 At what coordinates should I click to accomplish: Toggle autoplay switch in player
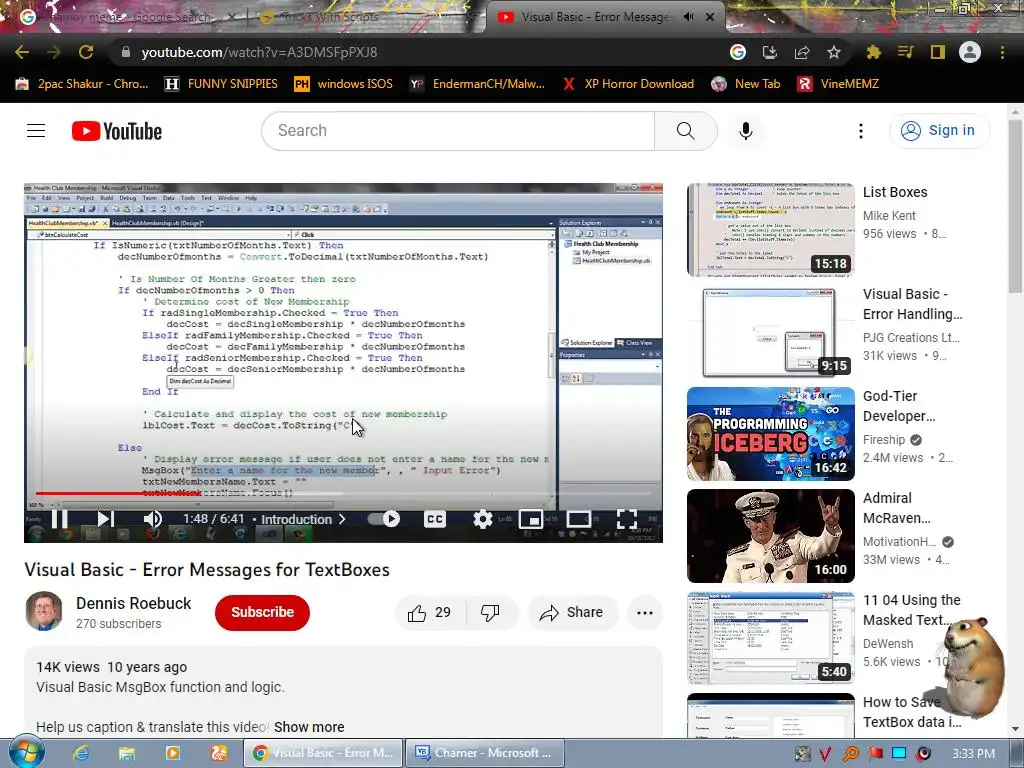pos(384,519)
